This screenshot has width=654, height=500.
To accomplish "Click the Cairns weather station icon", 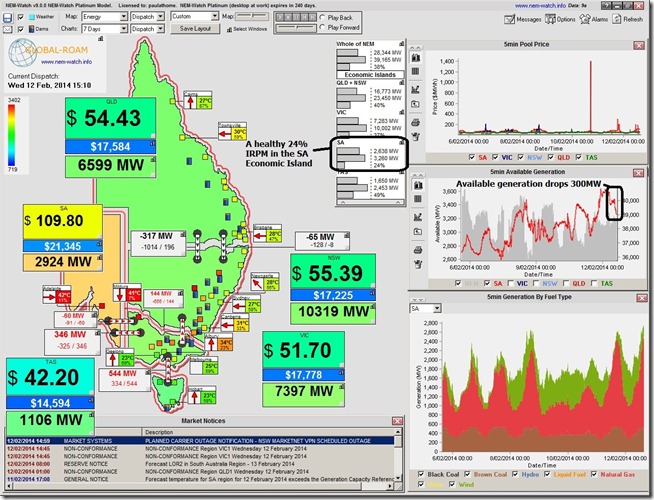I will click(x=198, y=101).
